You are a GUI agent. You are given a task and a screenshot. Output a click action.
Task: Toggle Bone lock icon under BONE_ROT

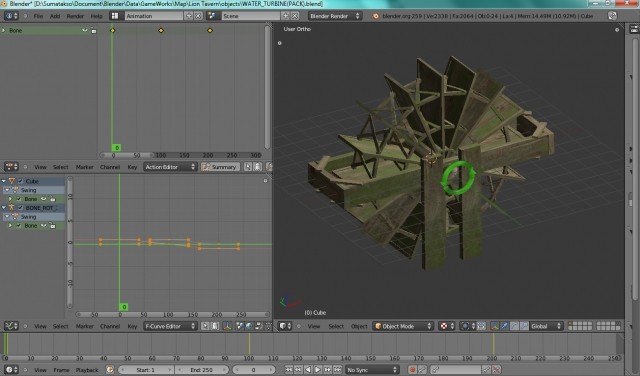pos(53,225)
